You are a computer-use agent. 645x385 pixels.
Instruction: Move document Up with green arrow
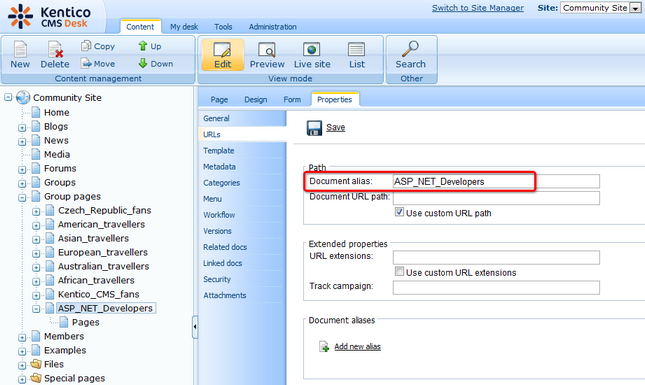click(143, 46)
